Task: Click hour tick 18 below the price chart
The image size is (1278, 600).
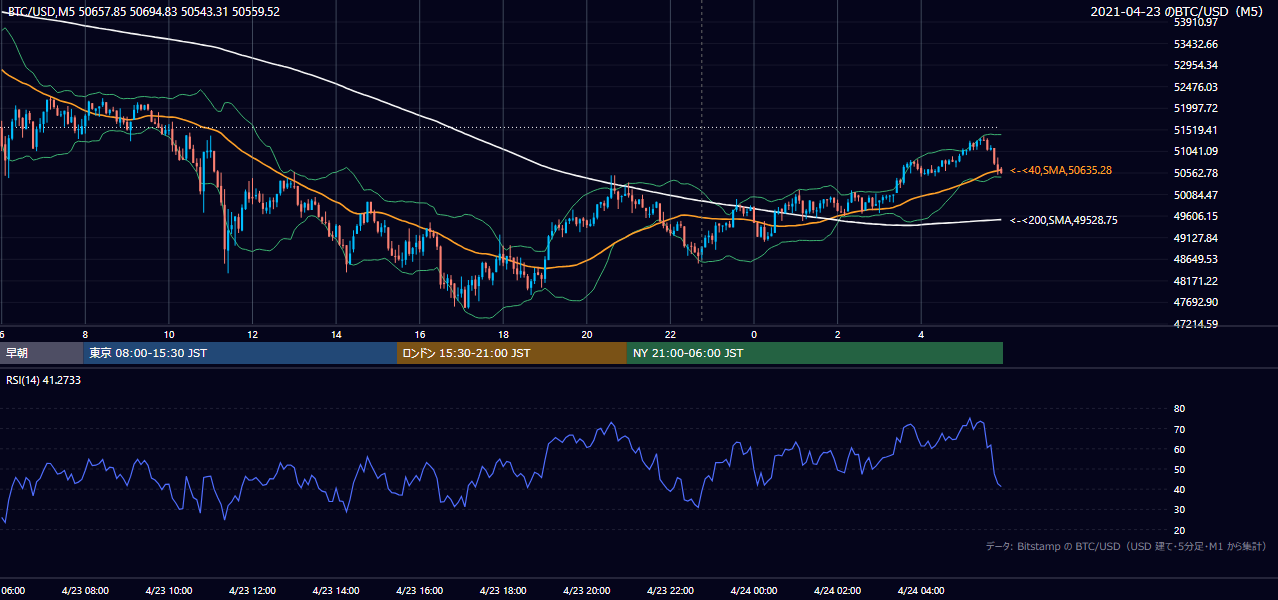Action: pyautogui.click(x=503, y=334)
